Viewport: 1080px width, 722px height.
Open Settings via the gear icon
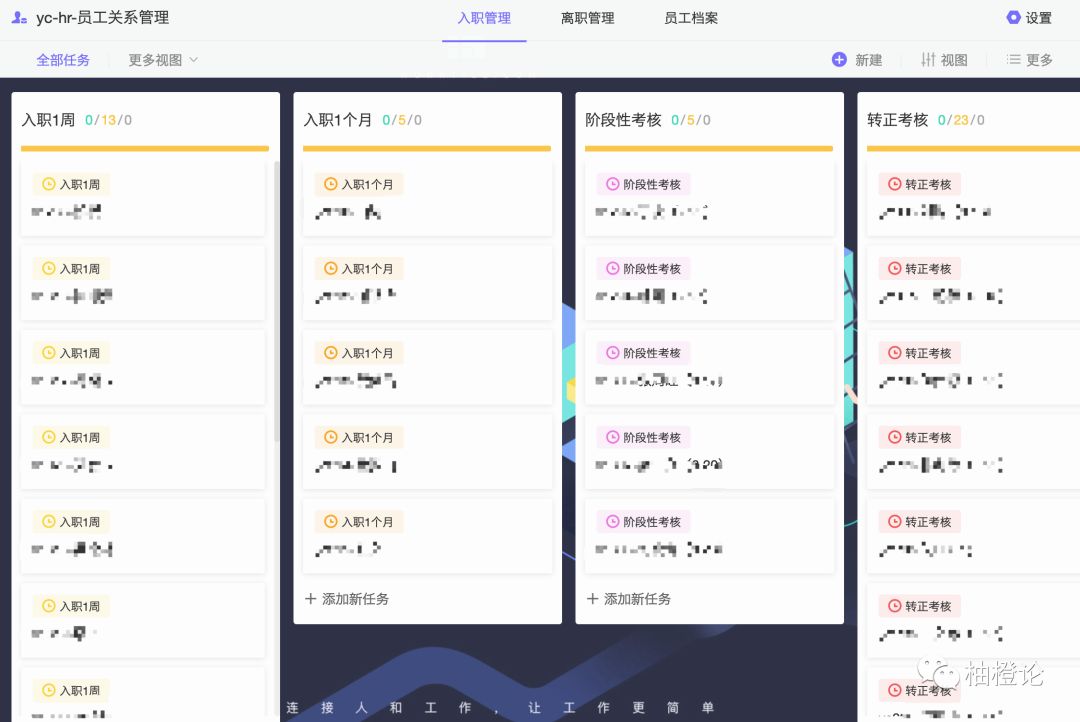point(1013,18)
